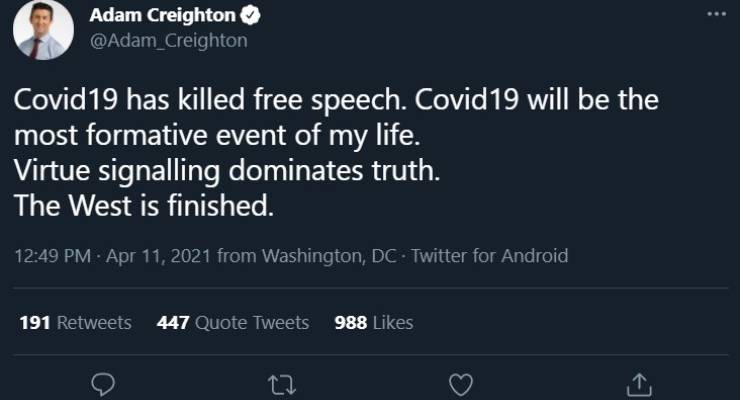Click the verified badge next to name
This screenshot has height=400, width=740.
click(255, 17)
